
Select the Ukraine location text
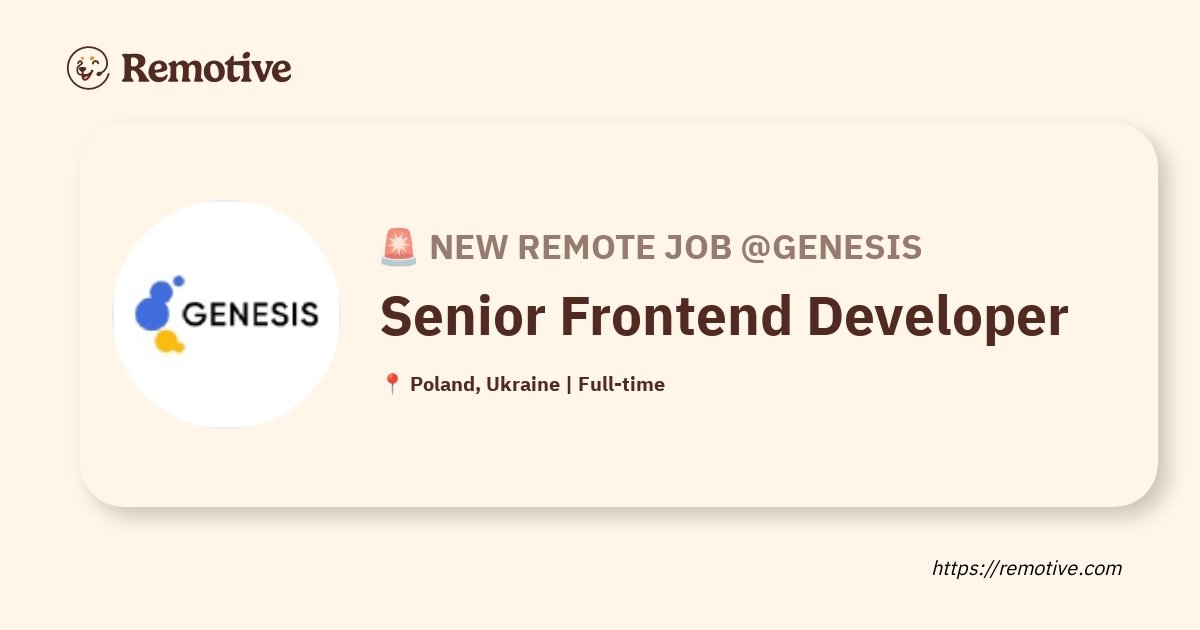point(525,384)
